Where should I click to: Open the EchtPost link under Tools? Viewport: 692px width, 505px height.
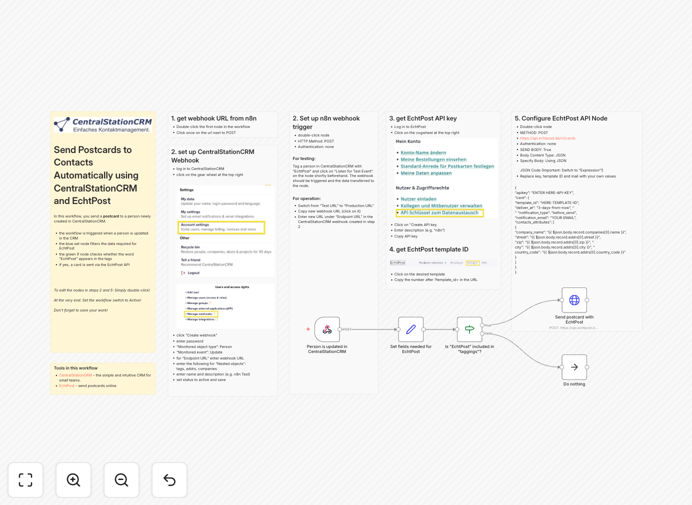67,386
